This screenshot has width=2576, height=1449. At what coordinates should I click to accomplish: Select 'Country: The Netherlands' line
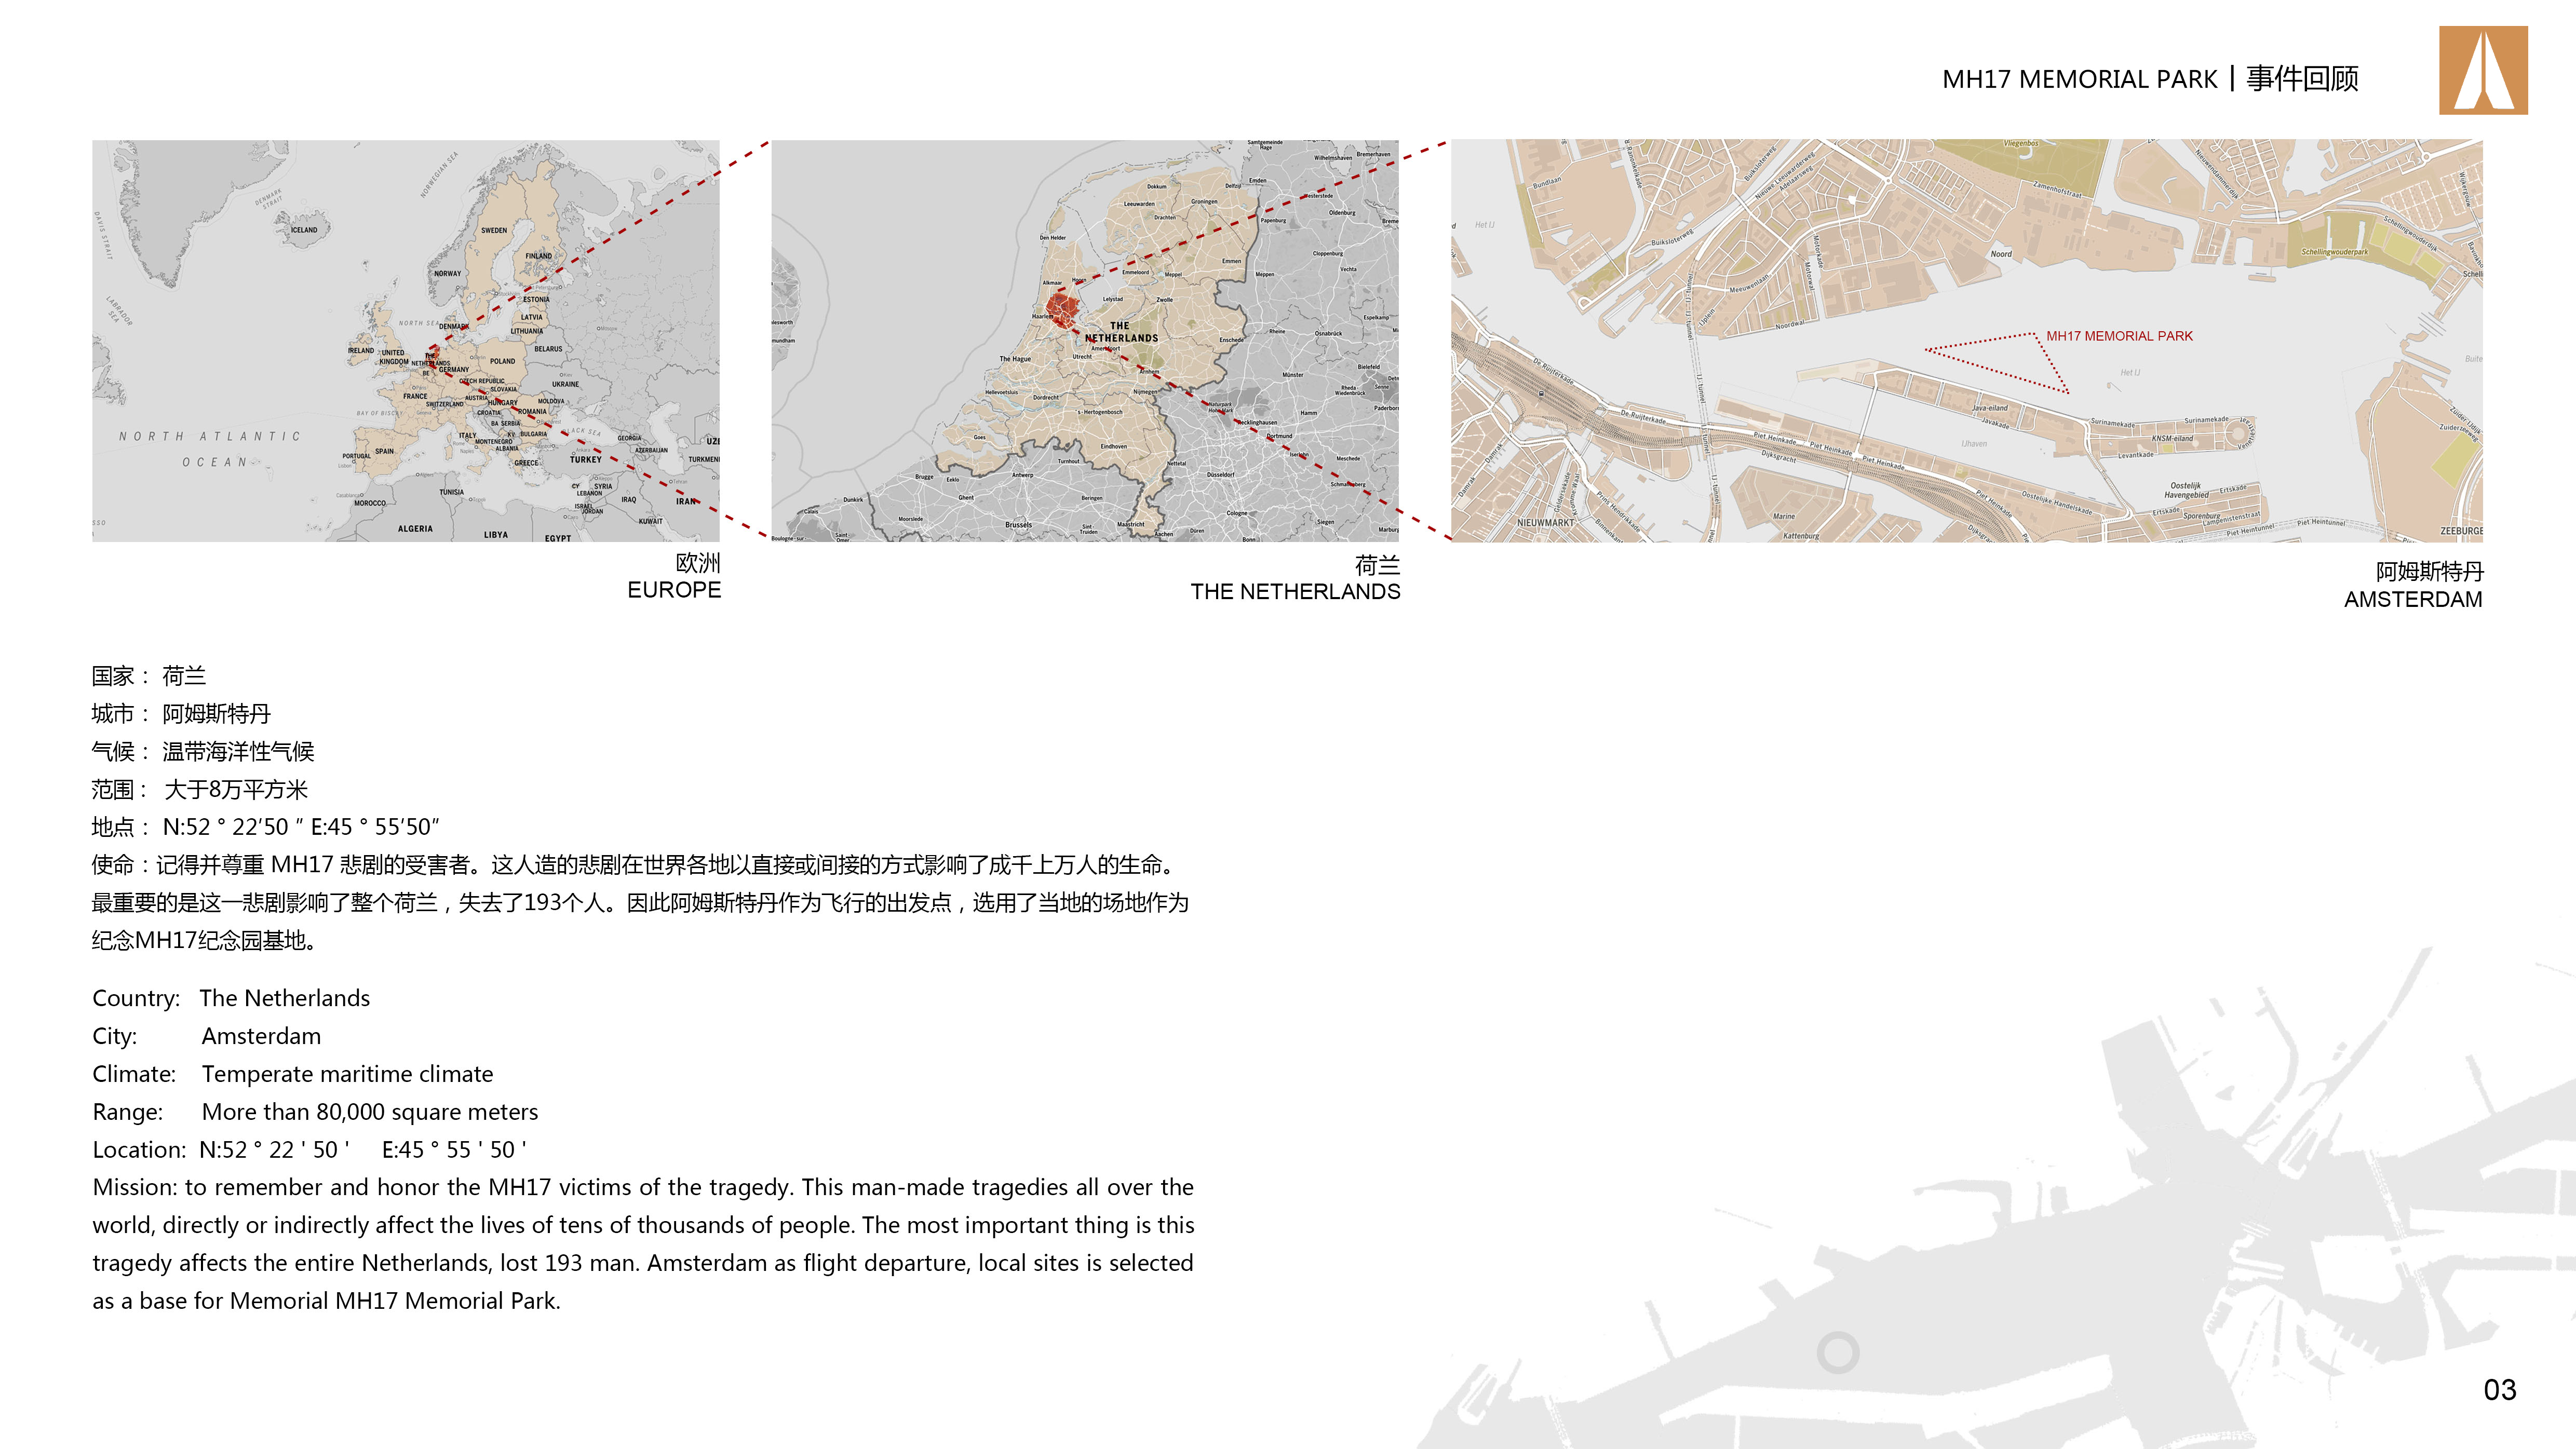pyautogui.click(x=231, y=998)
